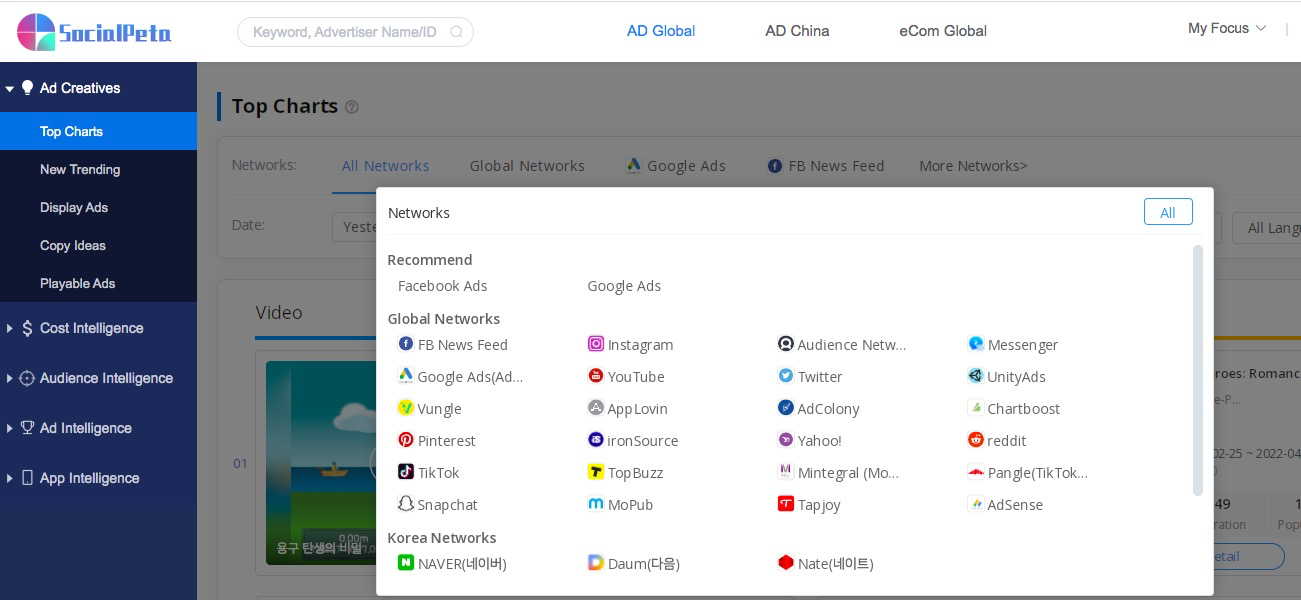Click the help icon beside Top Charts

(352, 107)
